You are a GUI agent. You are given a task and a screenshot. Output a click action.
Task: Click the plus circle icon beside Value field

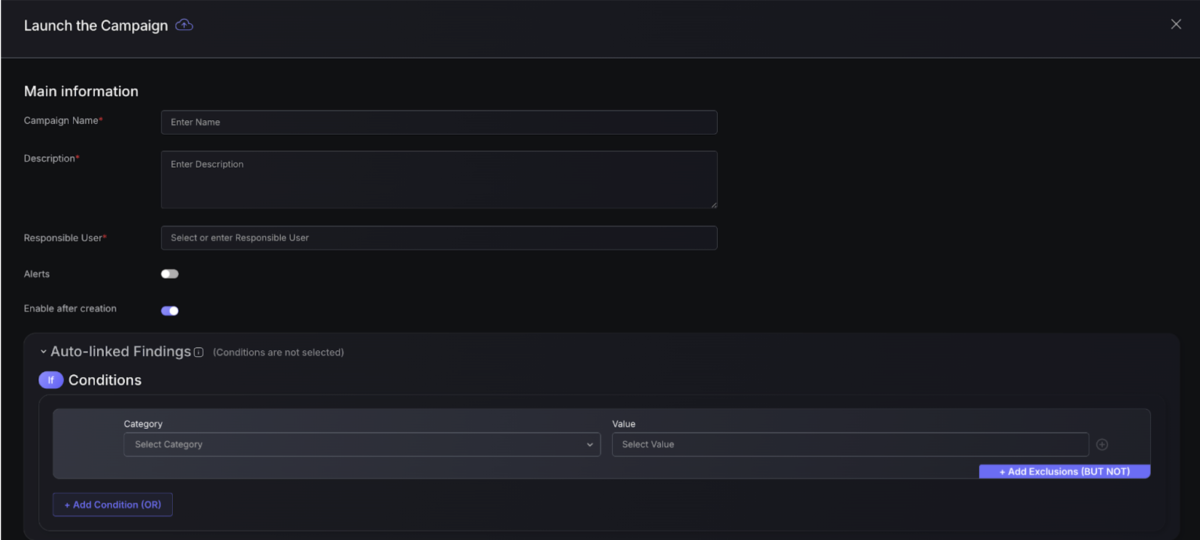1102,444
